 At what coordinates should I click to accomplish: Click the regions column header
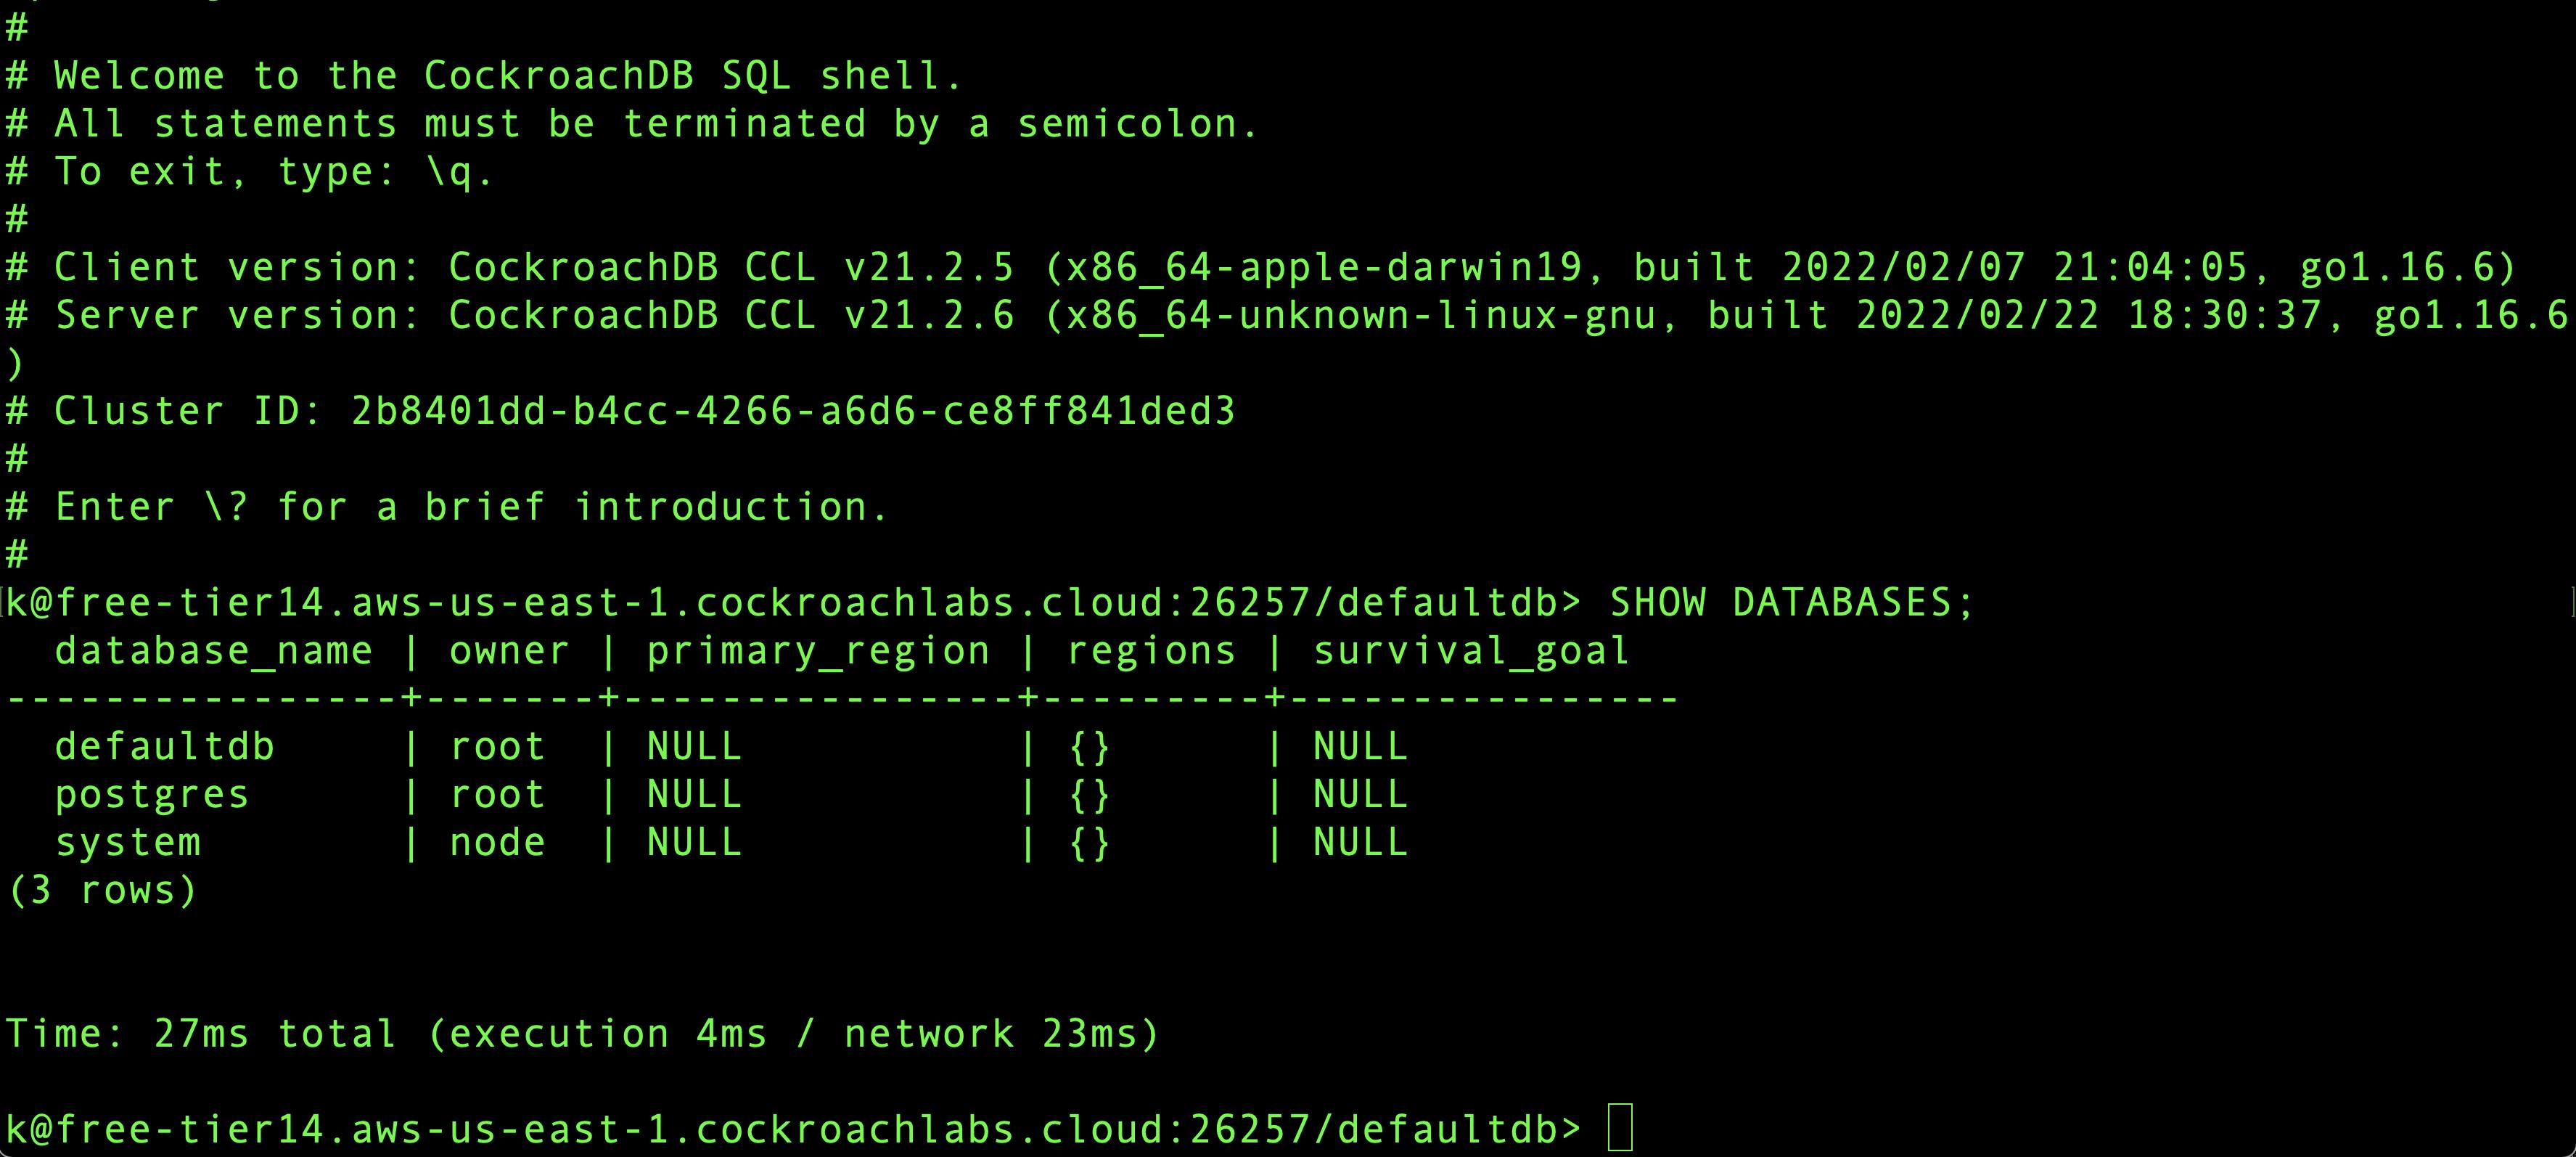coord(1151,651)
